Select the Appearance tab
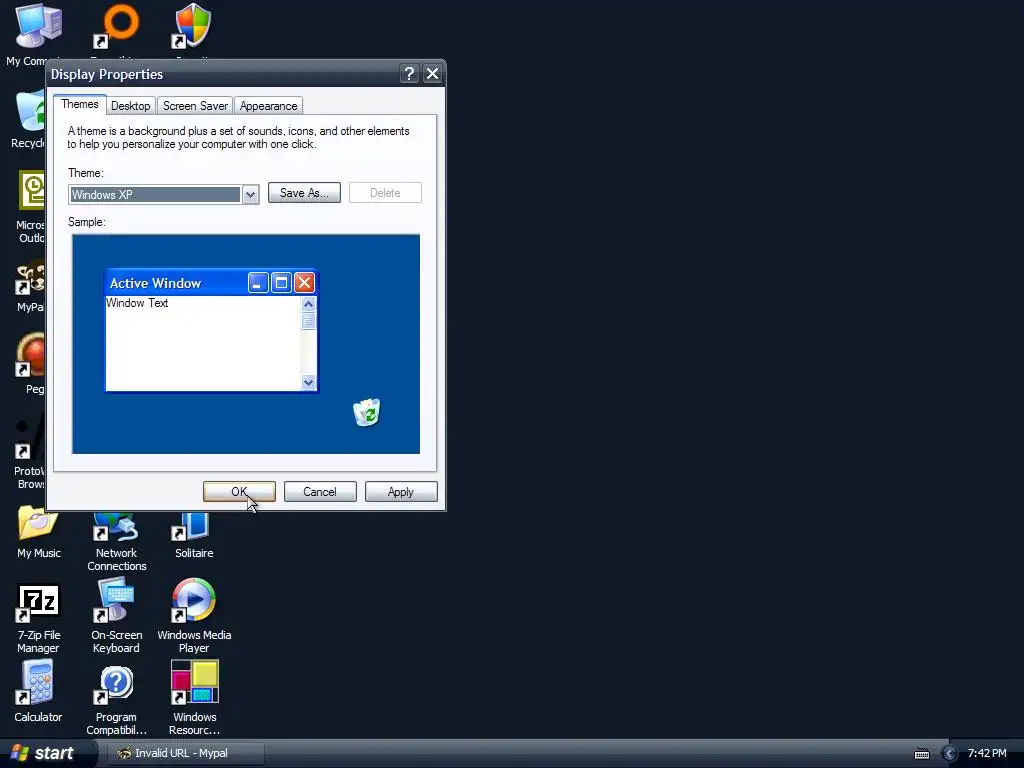This screenshot has height=768, width=1024. [268, 106]
